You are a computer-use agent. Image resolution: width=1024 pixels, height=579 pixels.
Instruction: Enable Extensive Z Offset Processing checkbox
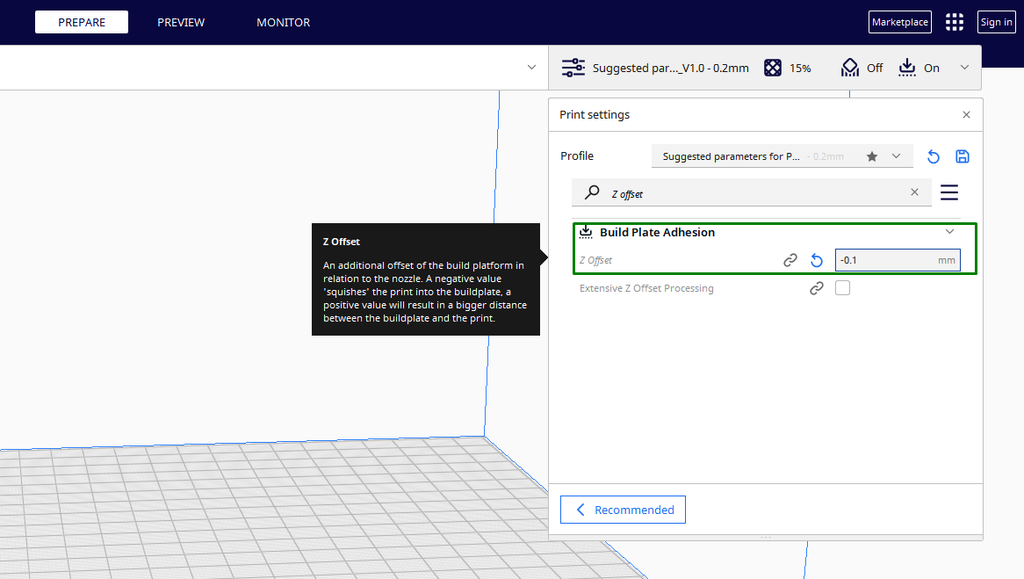click(x=842, y=288)
